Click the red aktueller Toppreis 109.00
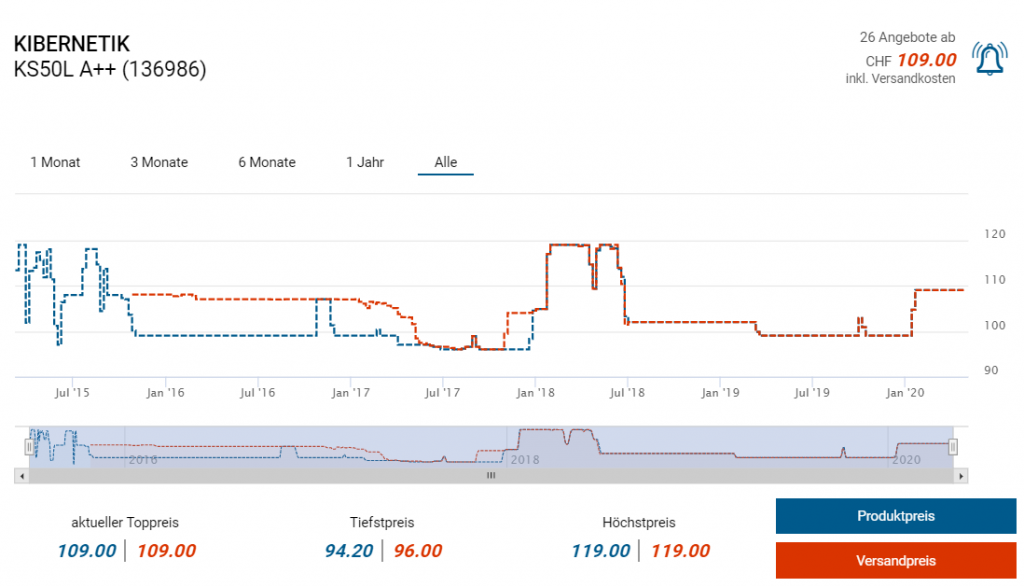The width and height of the screenshot is (1024, 587). 167,551
